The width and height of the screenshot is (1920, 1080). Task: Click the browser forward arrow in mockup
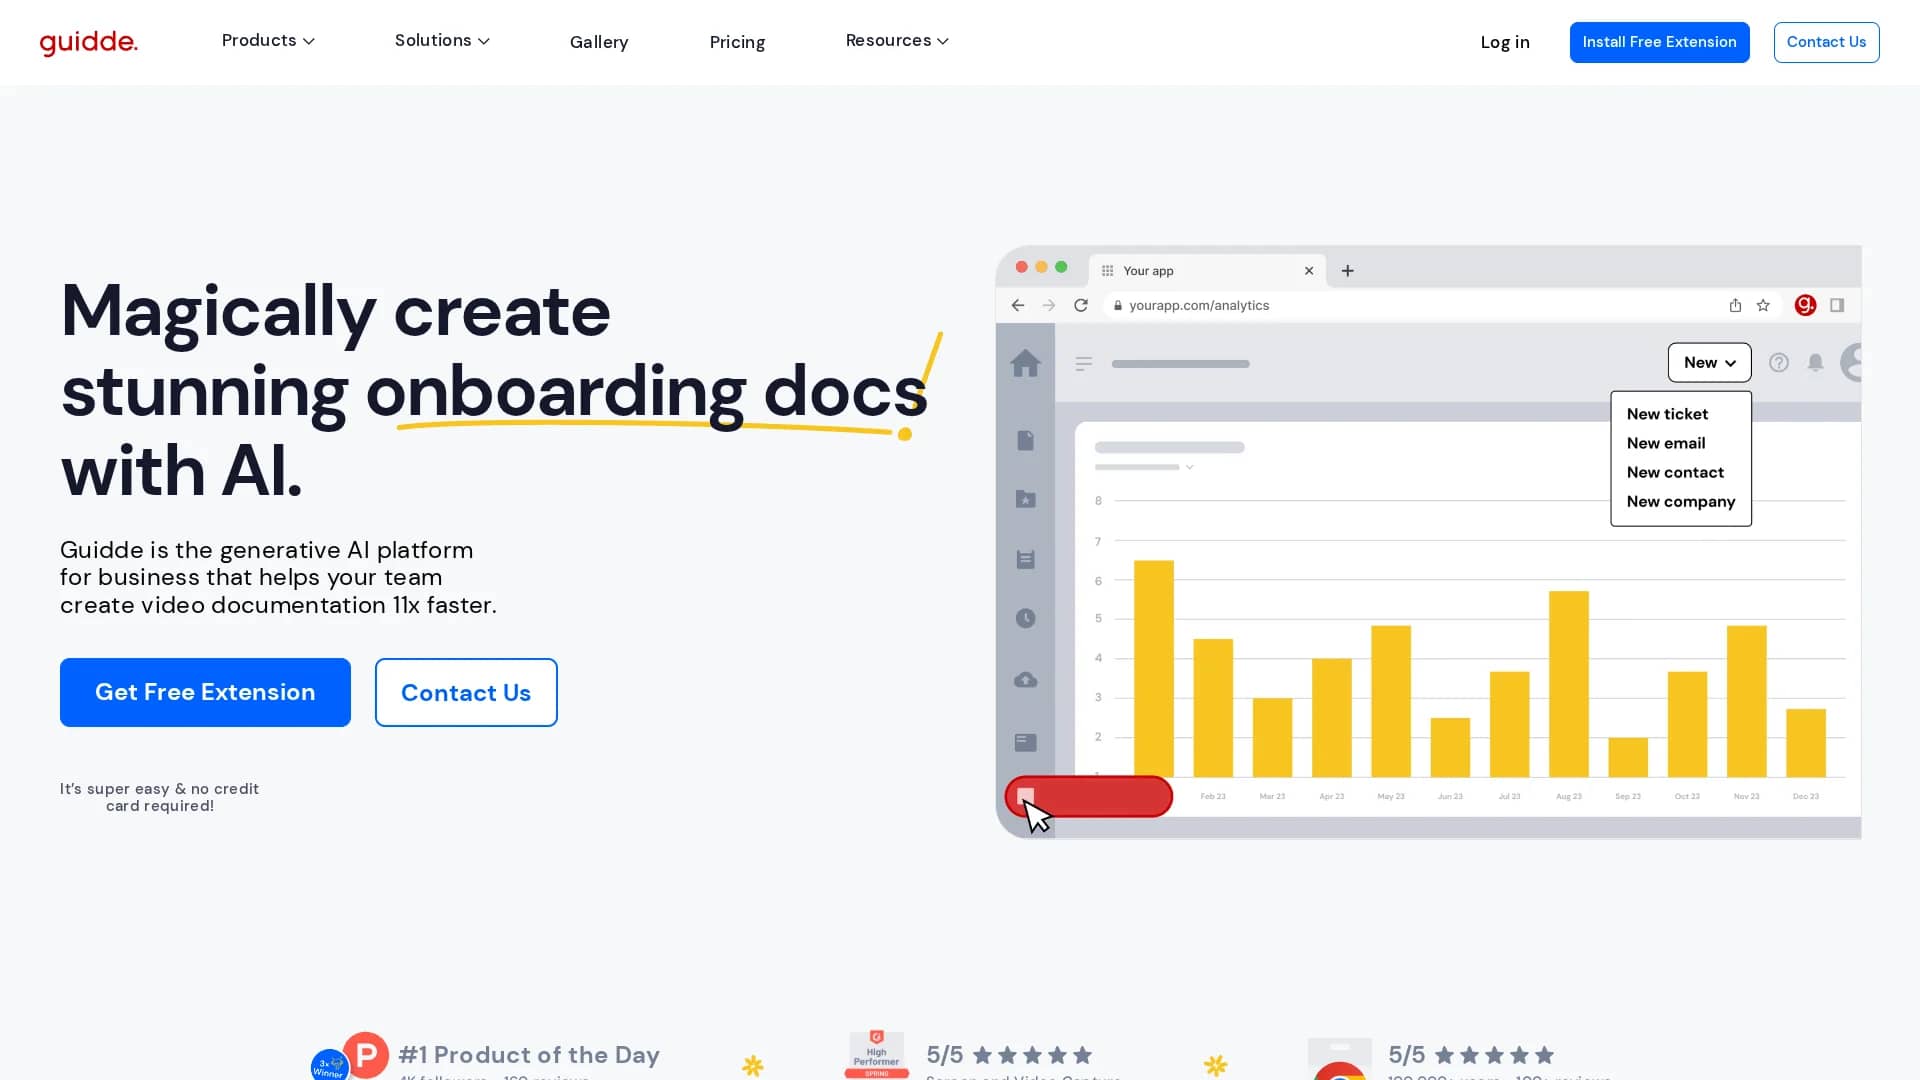[1048, 305]
